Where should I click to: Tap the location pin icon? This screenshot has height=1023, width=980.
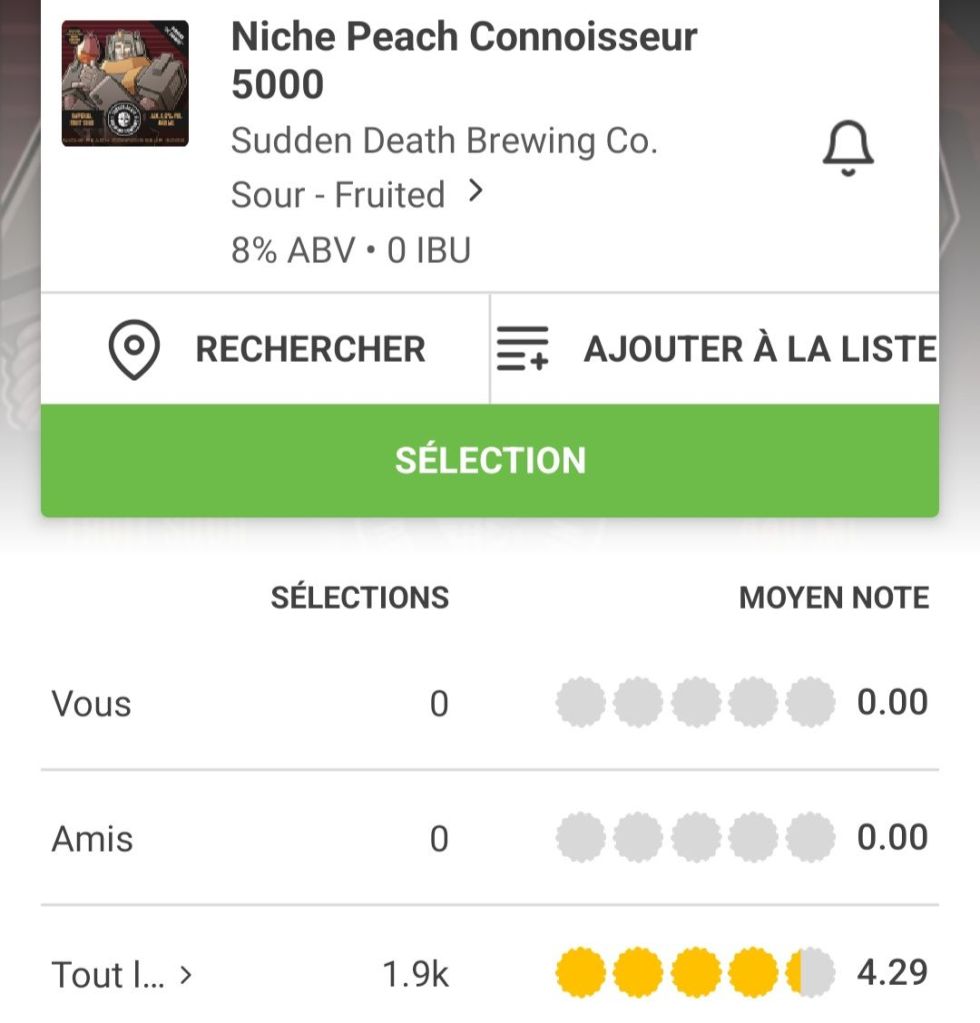click(x=134, y=349)
